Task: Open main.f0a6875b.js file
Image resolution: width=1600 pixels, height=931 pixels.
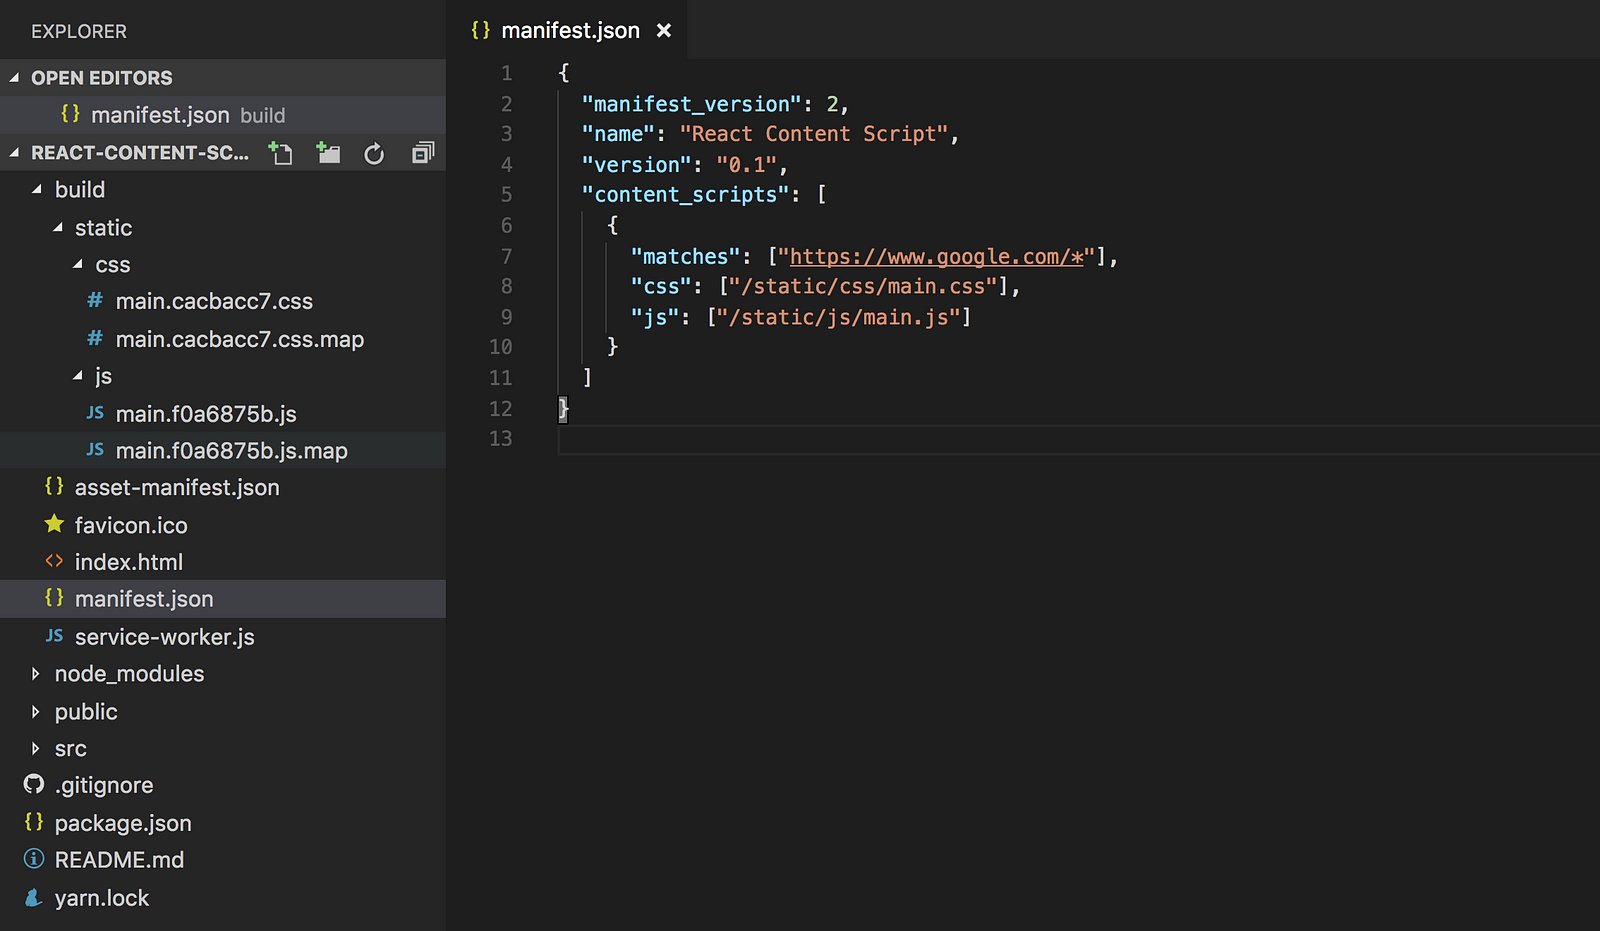Action: [206, 414]
